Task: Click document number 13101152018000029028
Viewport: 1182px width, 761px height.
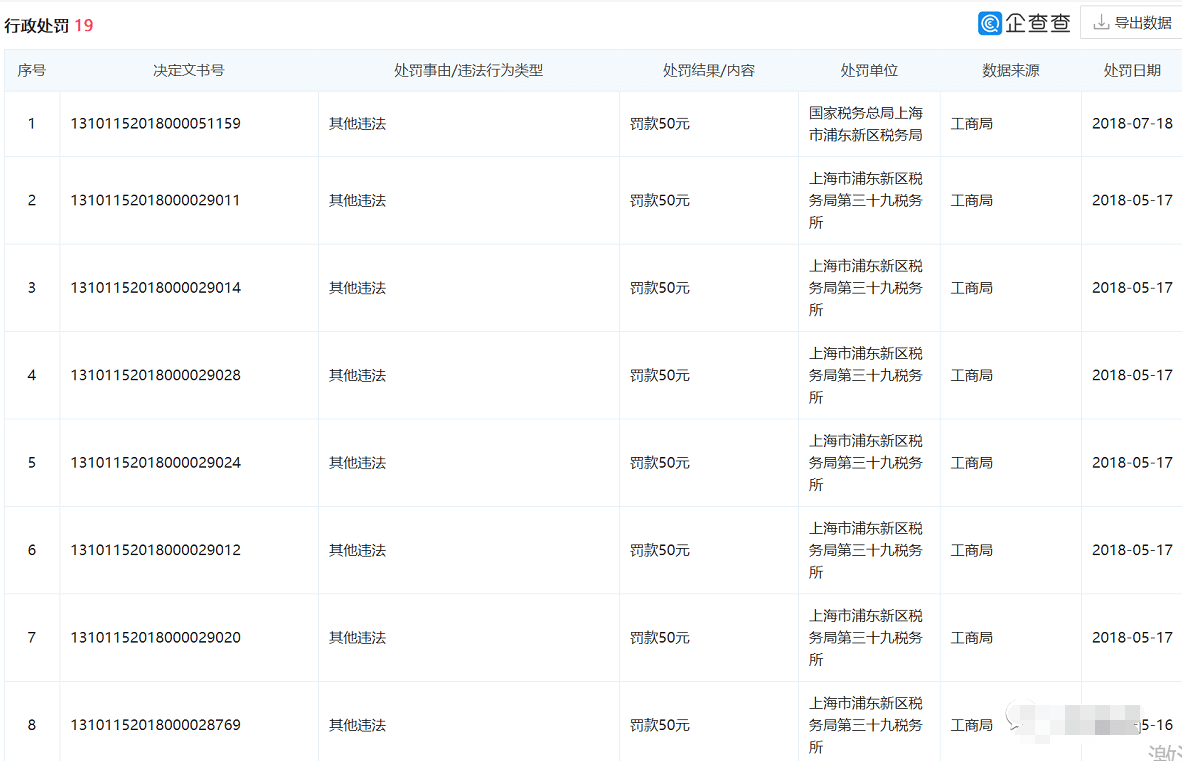Action: point(155,375)
